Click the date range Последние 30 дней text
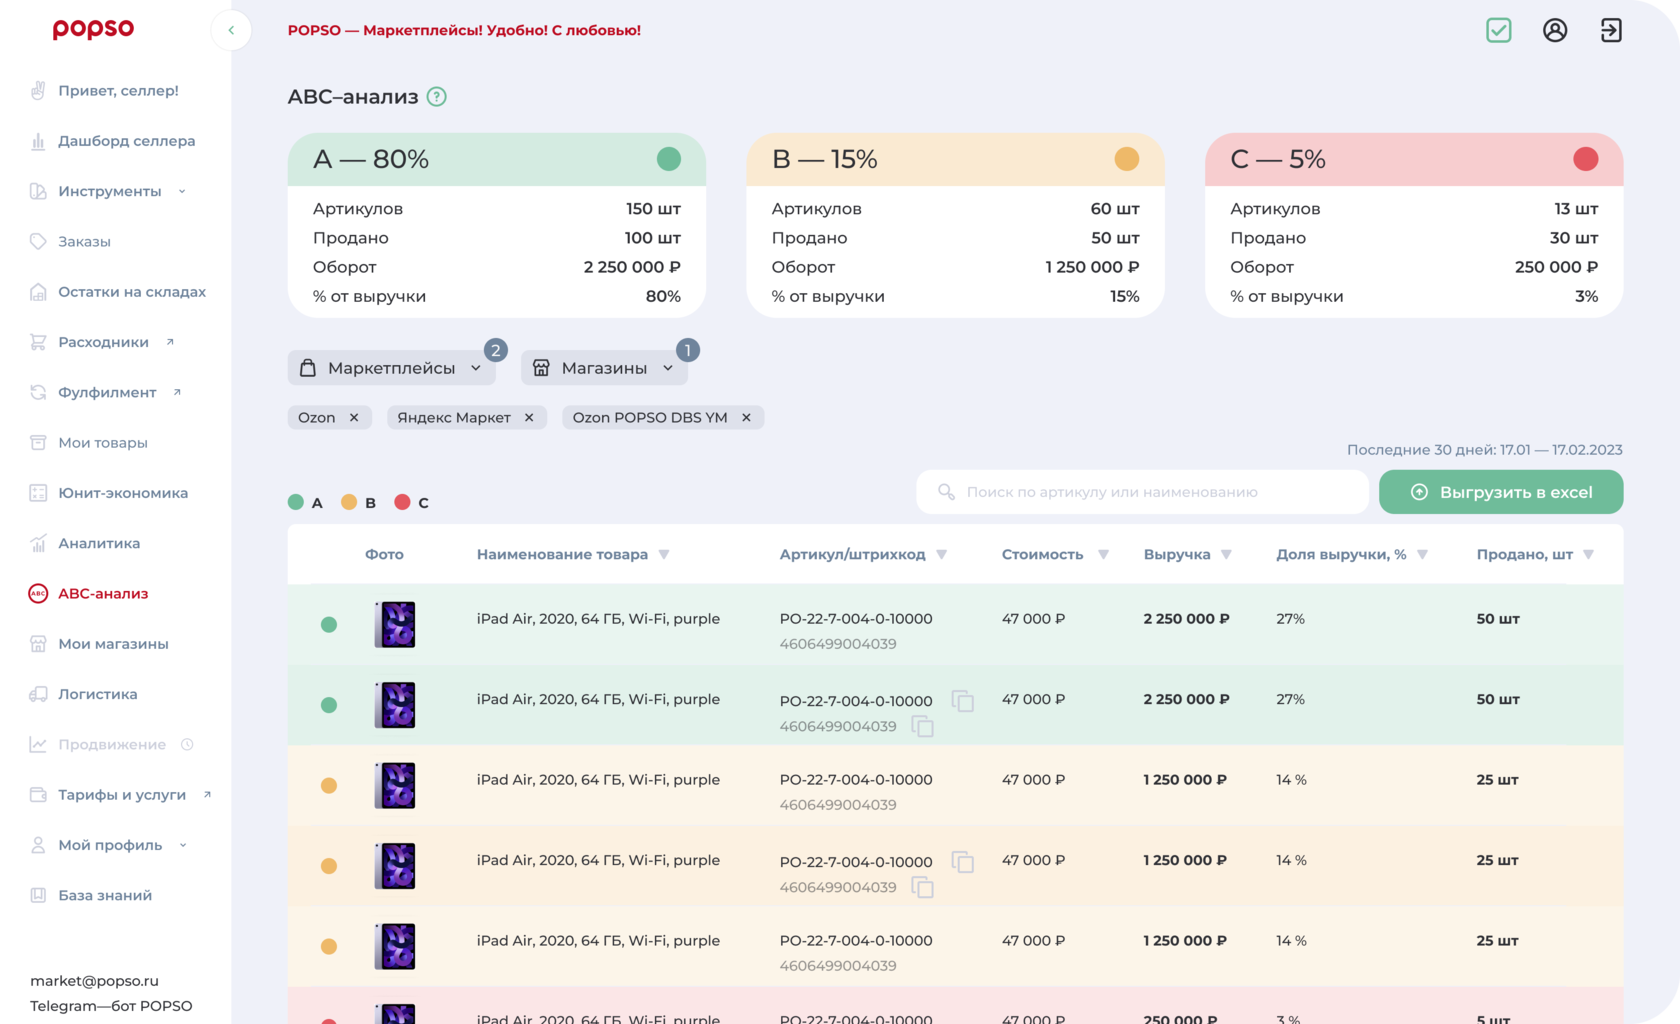Viewport: 1680px width, 1024px height. pyautogui.click(x=1485, y=450)
